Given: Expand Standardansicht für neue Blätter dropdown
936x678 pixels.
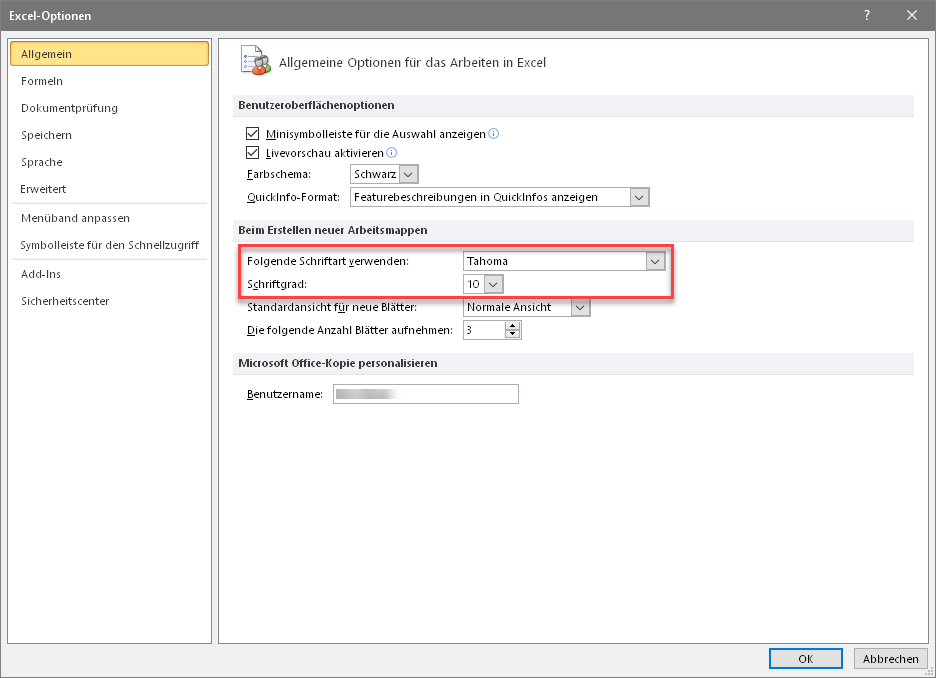Looking at the screenshot, I should pyautogui.click(x=581, y=307).
